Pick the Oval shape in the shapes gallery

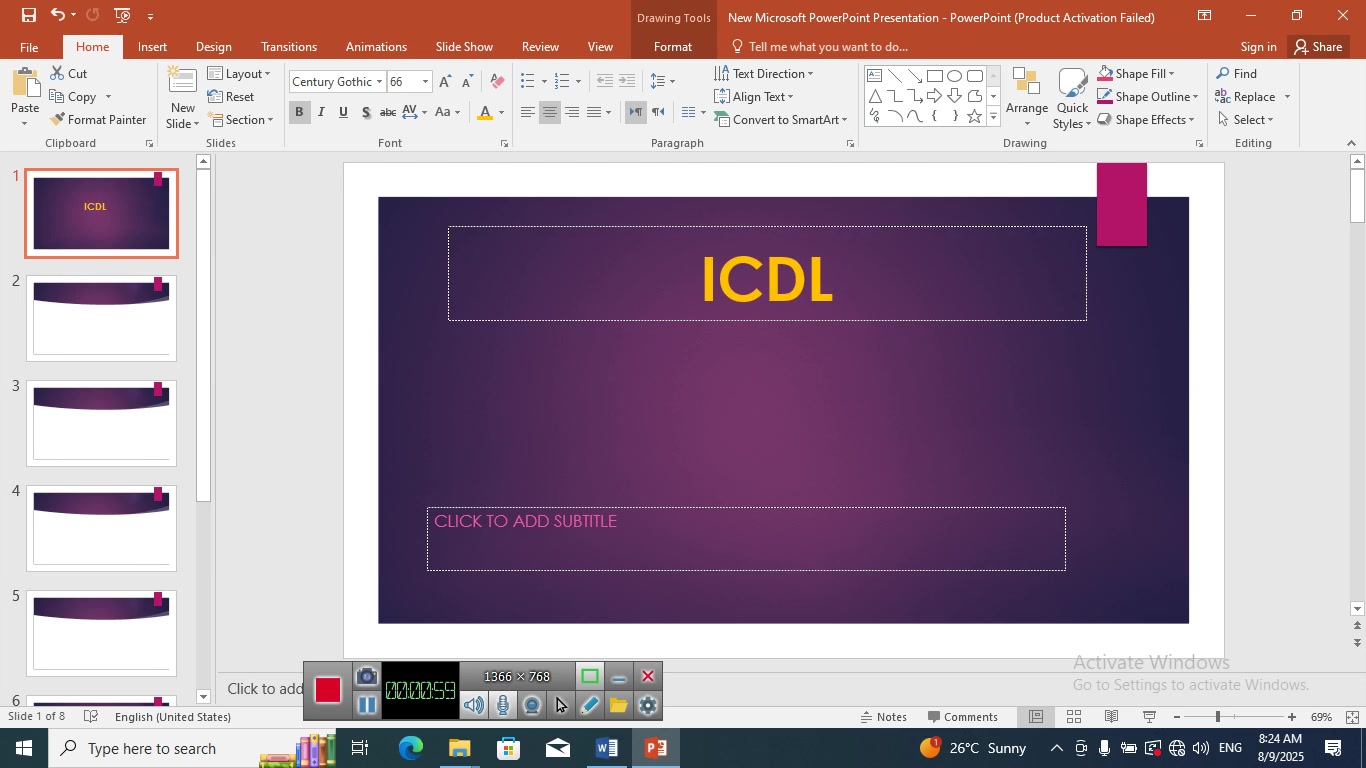click(x=954, y=76)
